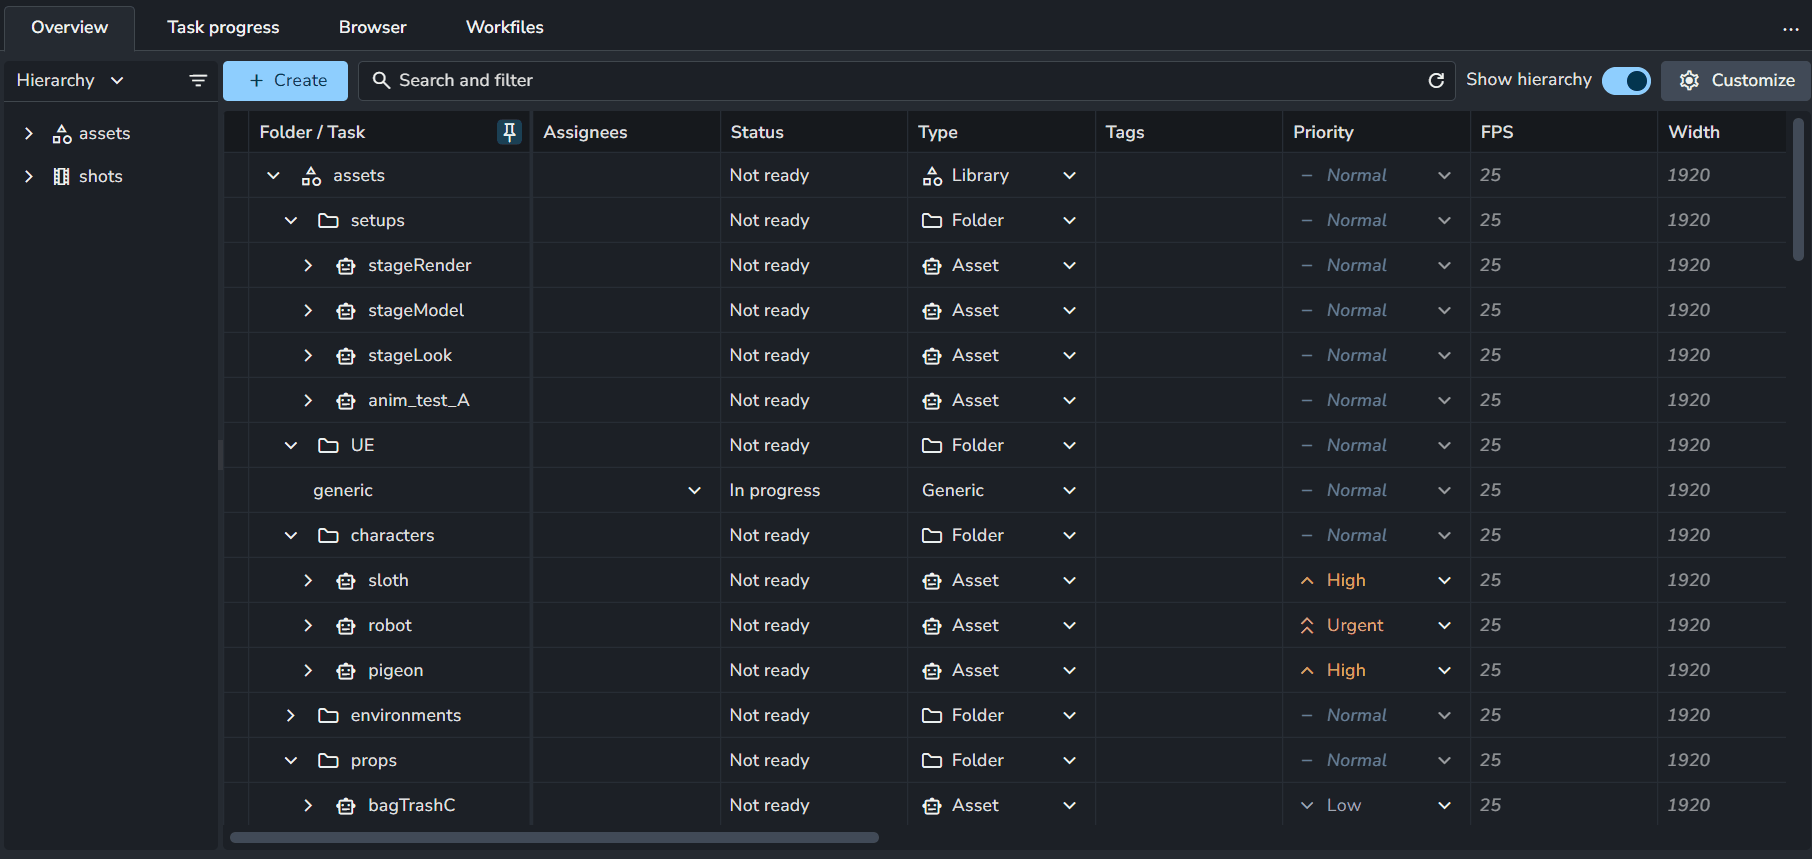Switch to the Task progress tab

click(x=223, y=27)
